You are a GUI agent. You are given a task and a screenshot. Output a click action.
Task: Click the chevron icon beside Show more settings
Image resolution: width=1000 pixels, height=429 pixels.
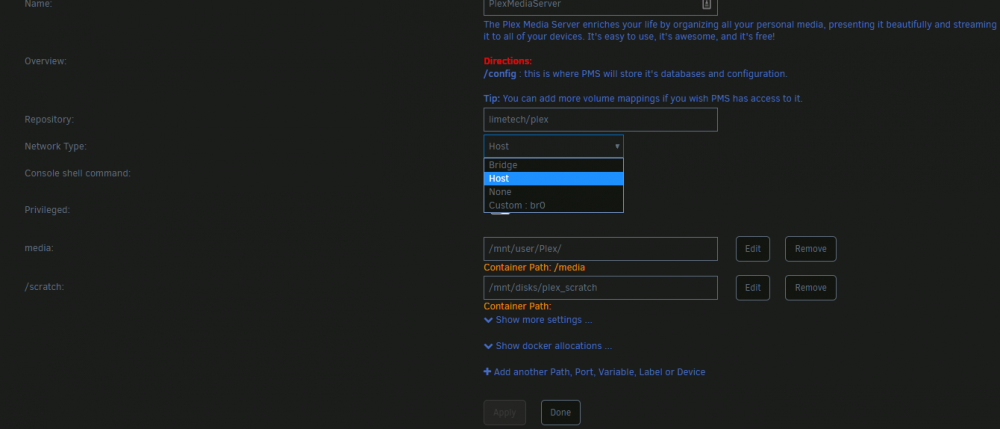tap(489, 320)
